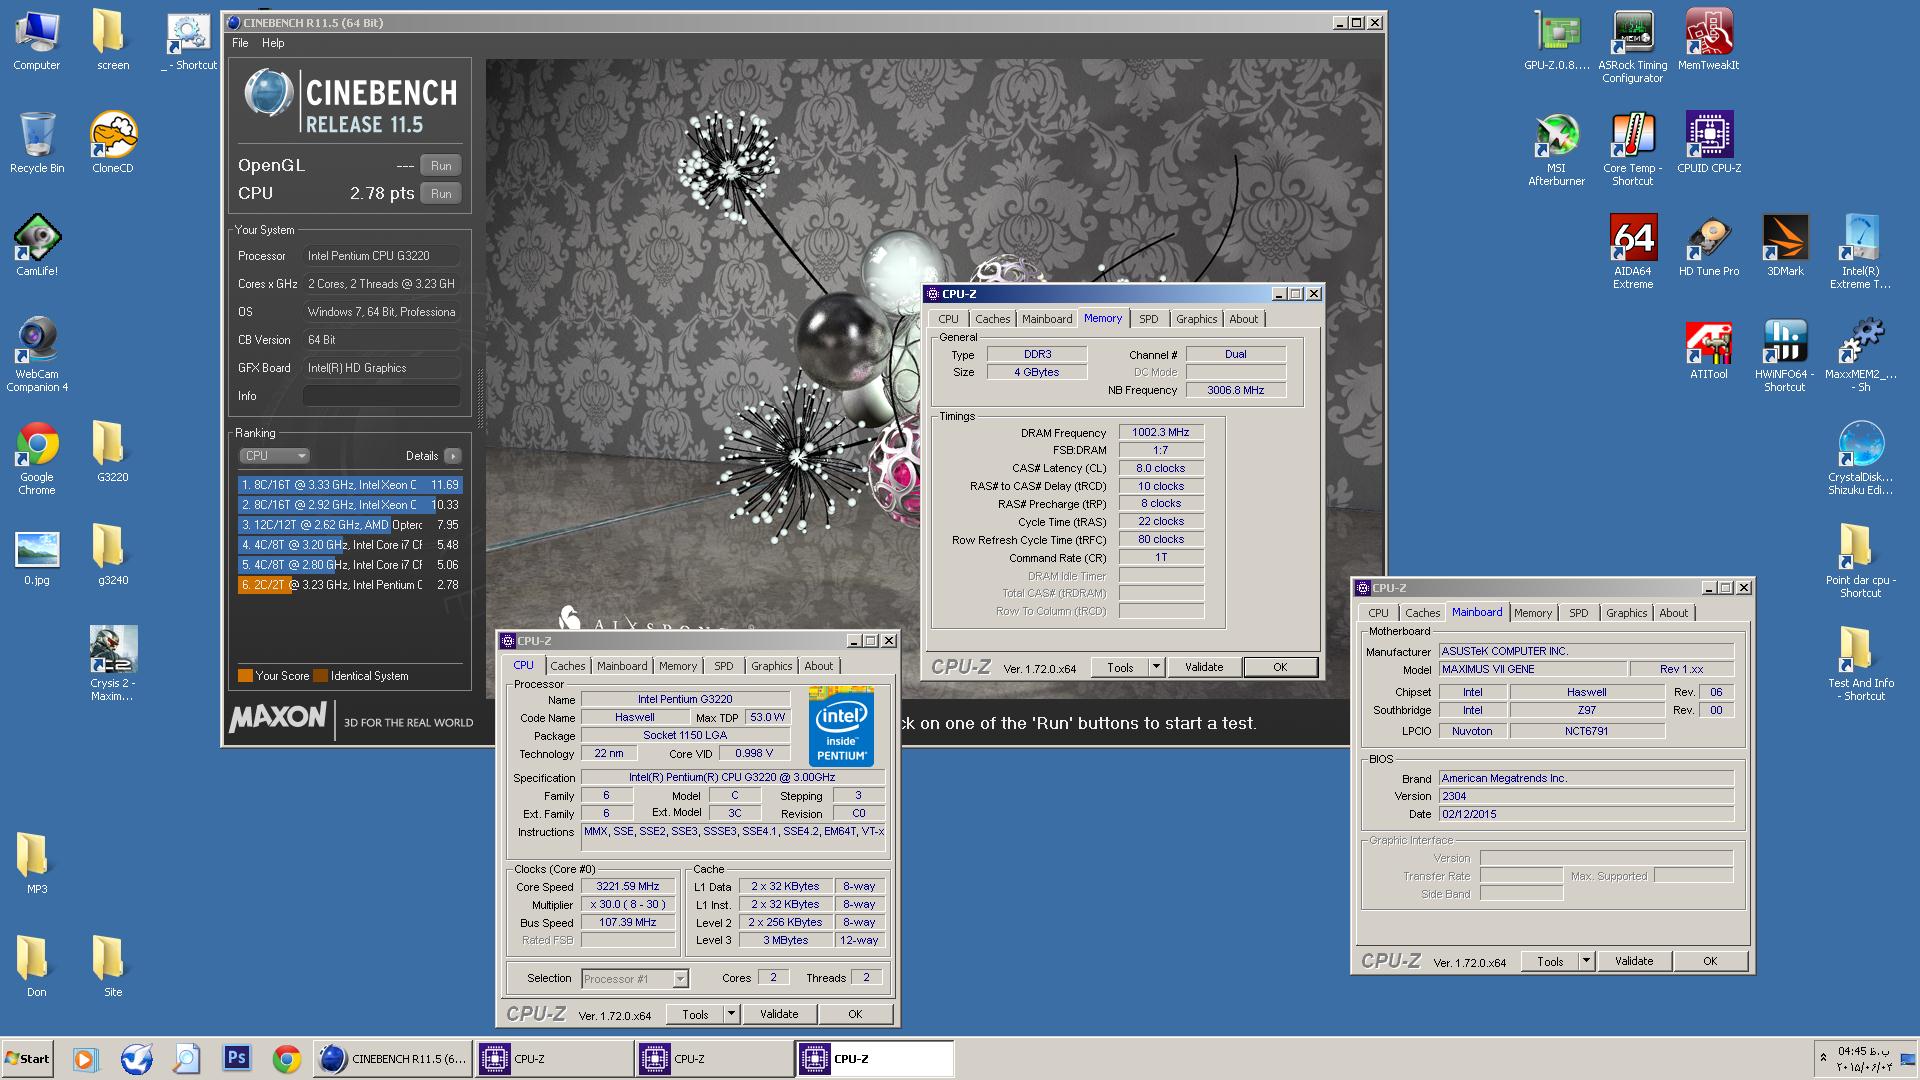Click Intel Pentium logo in CPU-Z
1920x1080 pixels.
pyautogui.click(x=841, y=726)
